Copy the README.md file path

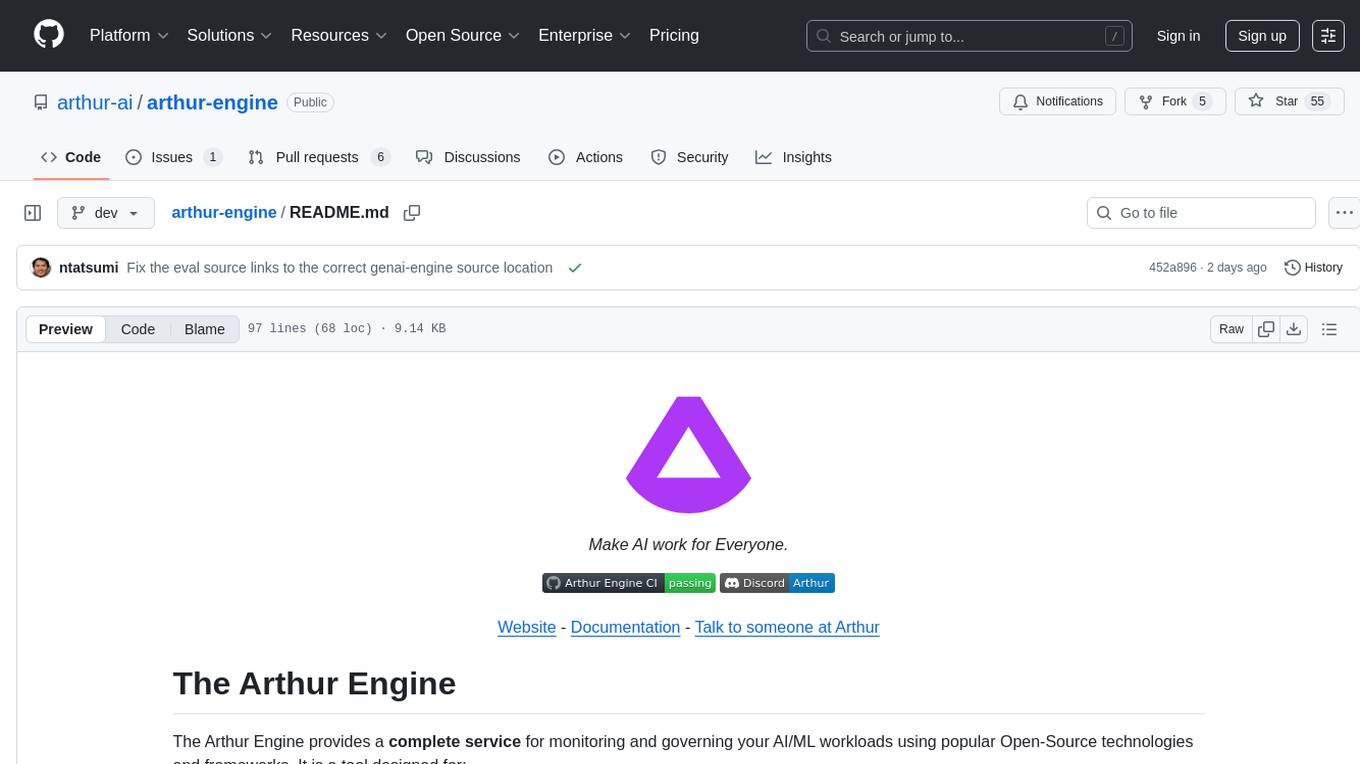pos(411,213)
